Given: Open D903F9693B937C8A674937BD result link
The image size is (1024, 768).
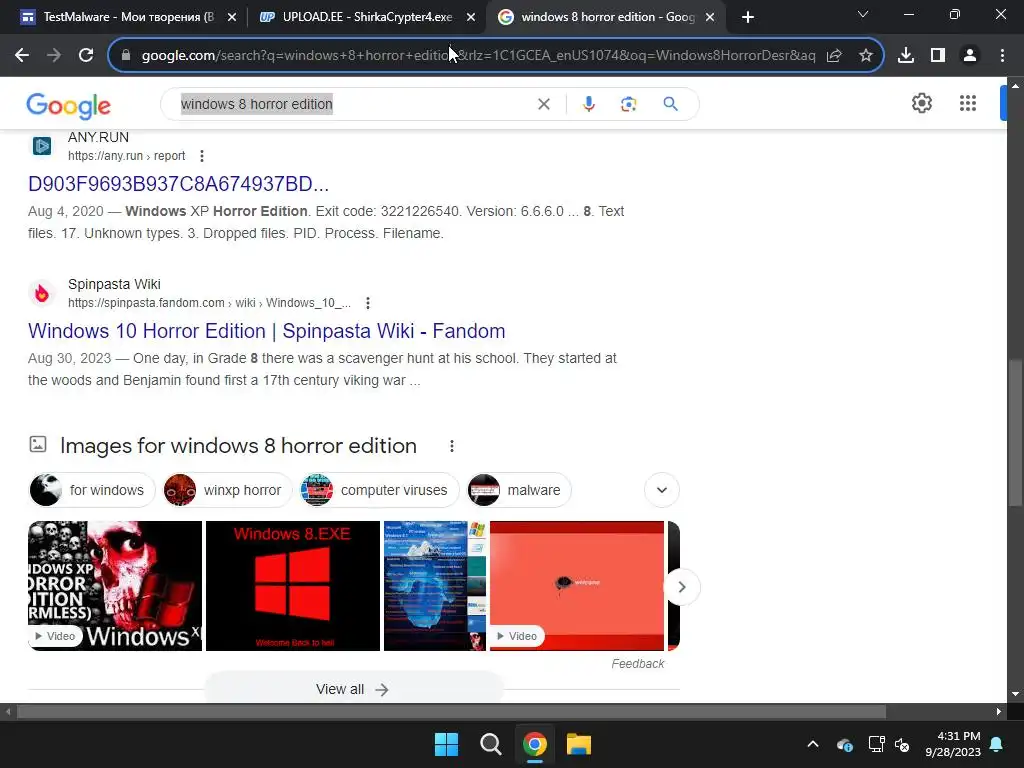Looking at the screenshot, I should point(178,184).
